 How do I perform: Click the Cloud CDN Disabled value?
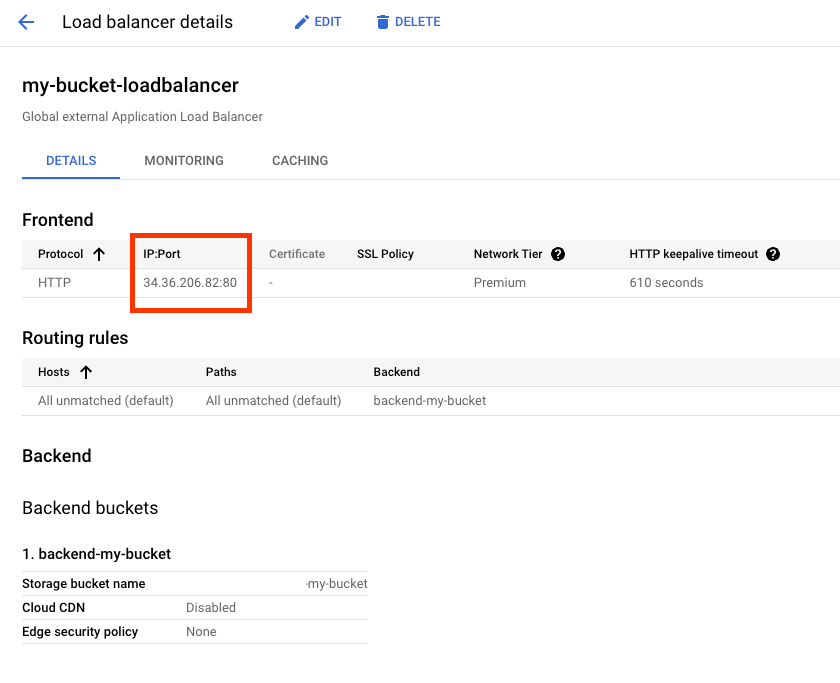coord(211,608)
